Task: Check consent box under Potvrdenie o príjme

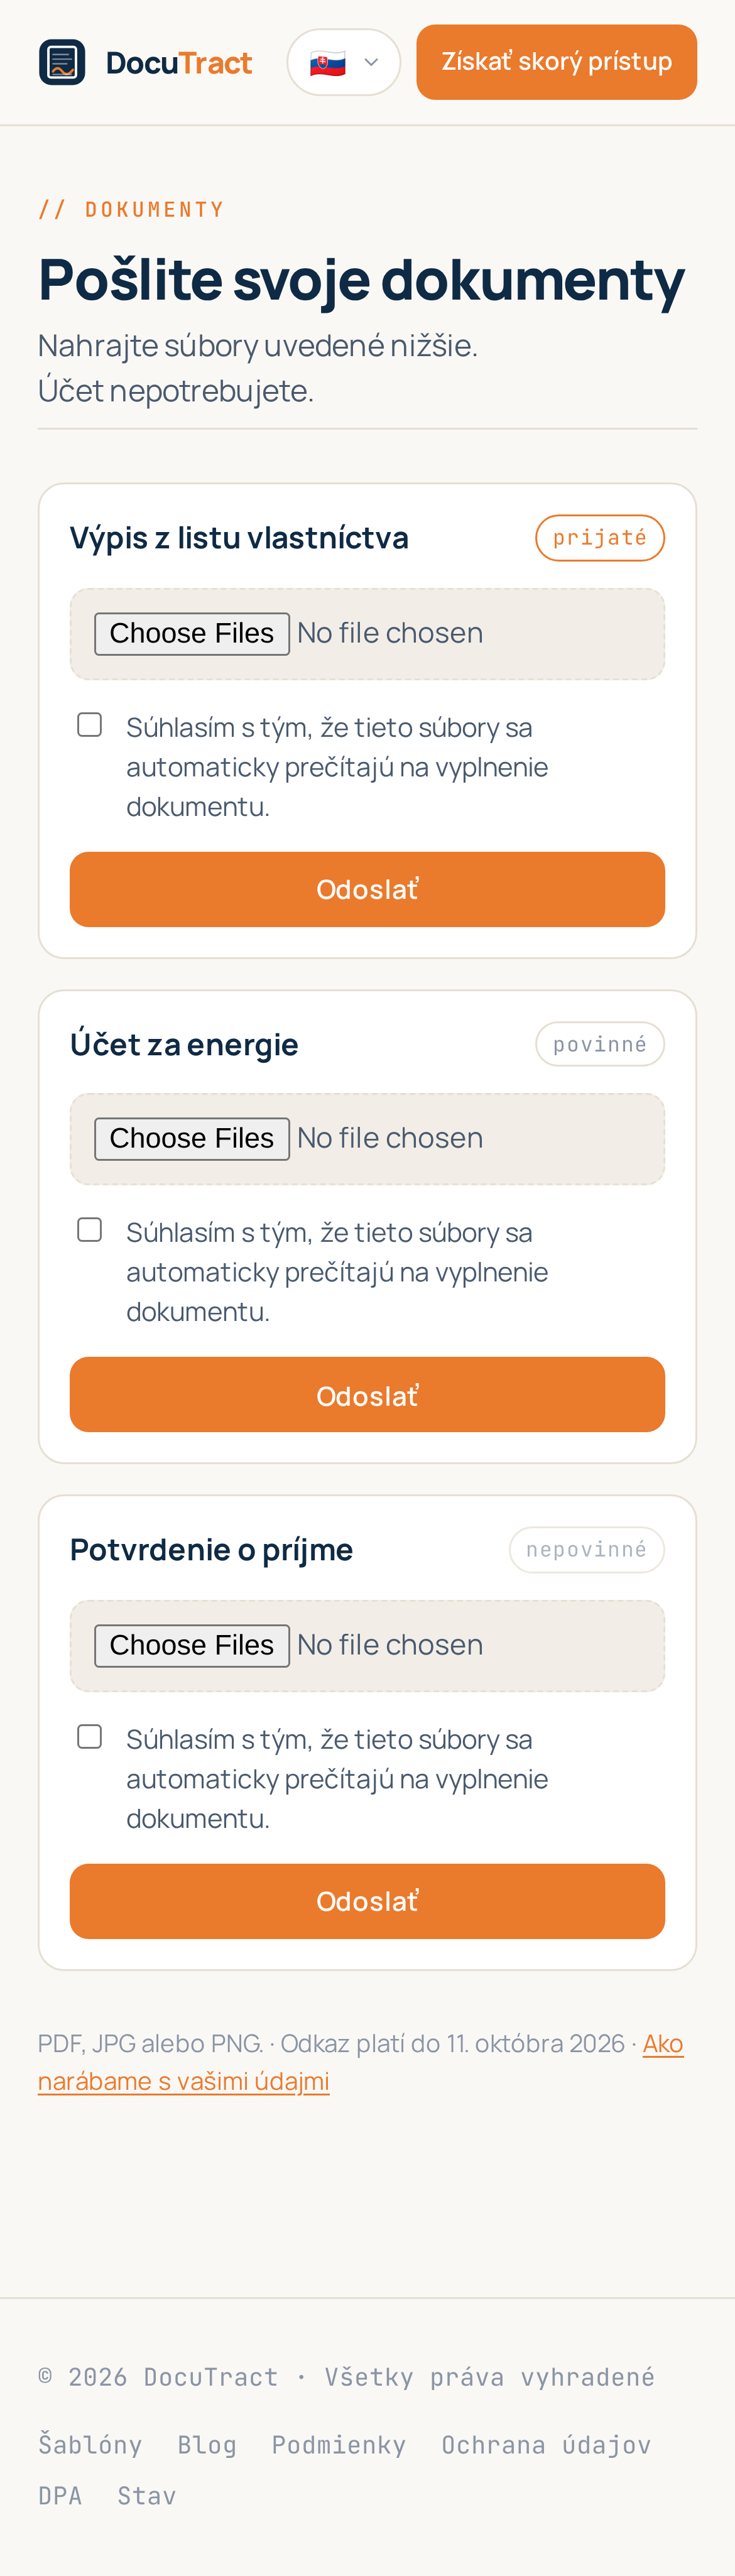Action: point(90,1736)
